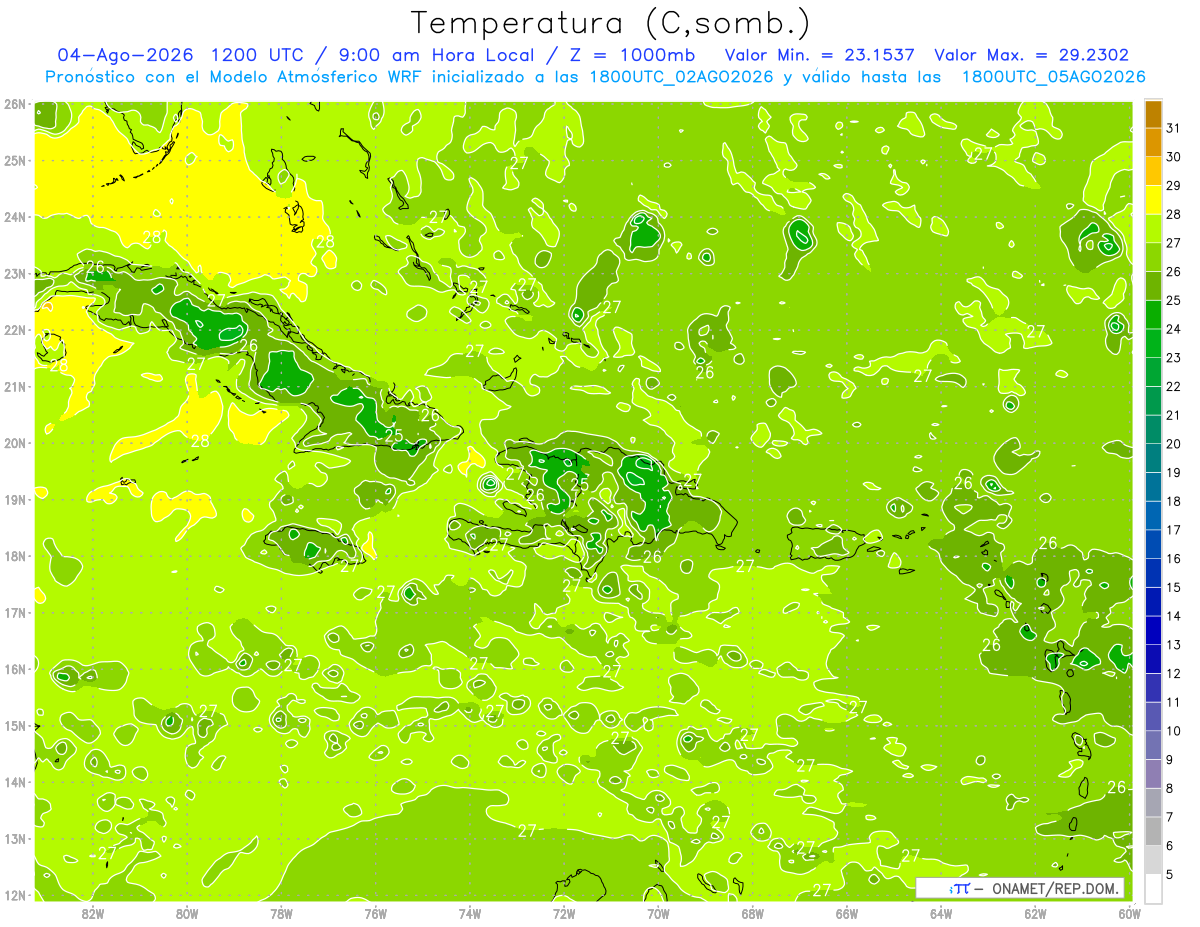This screenshot has width=1200, height=927.
Task: Click the colorbar legend value 30
Action: click(x=1173, y=157)
